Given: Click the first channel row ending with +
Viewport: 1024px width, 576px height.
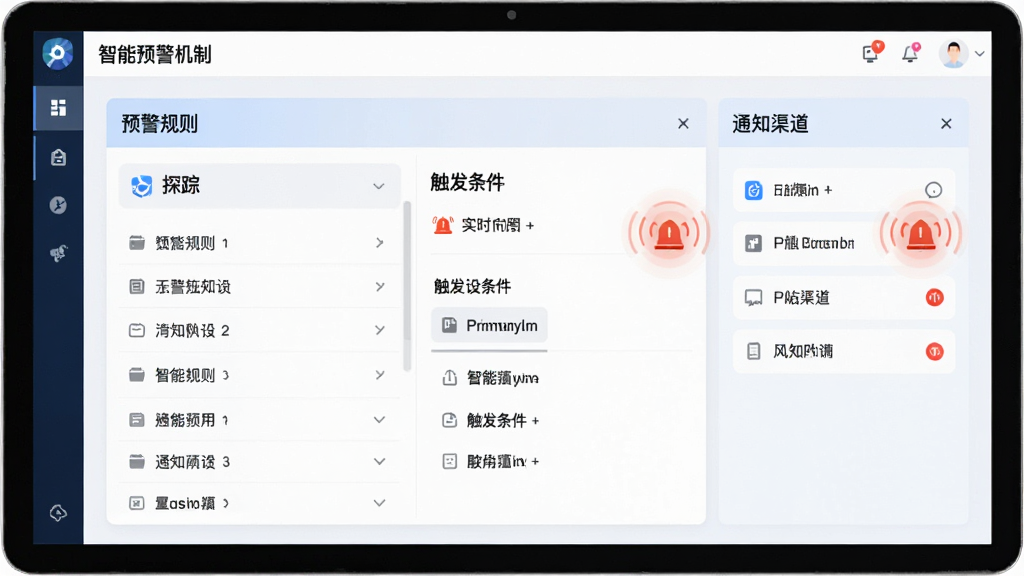Looking at the screenshot, I should 844,190.
